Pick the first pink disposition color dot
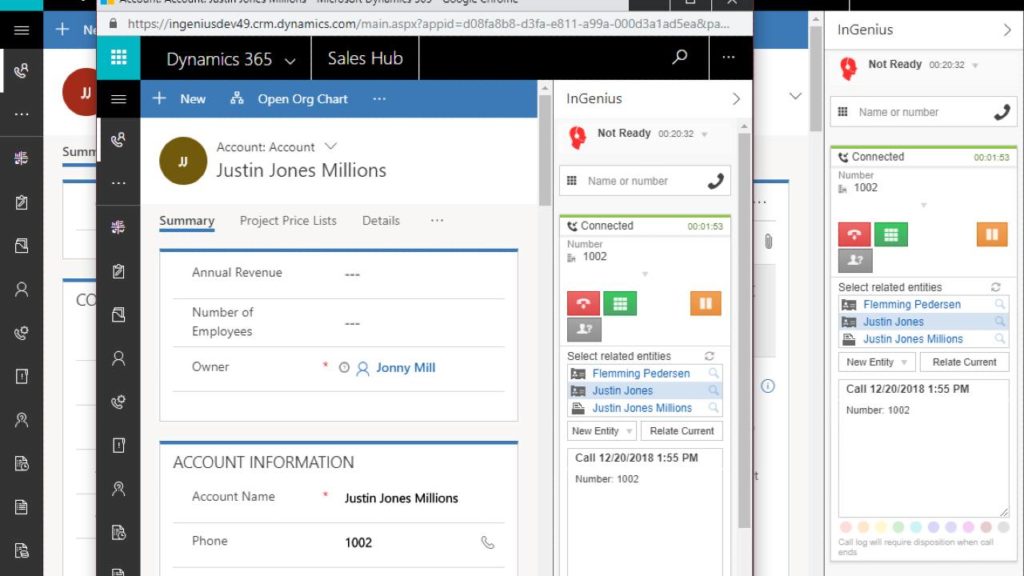Image resolution: width=1024 pixels, height=576 pixels. coord(846,527)
